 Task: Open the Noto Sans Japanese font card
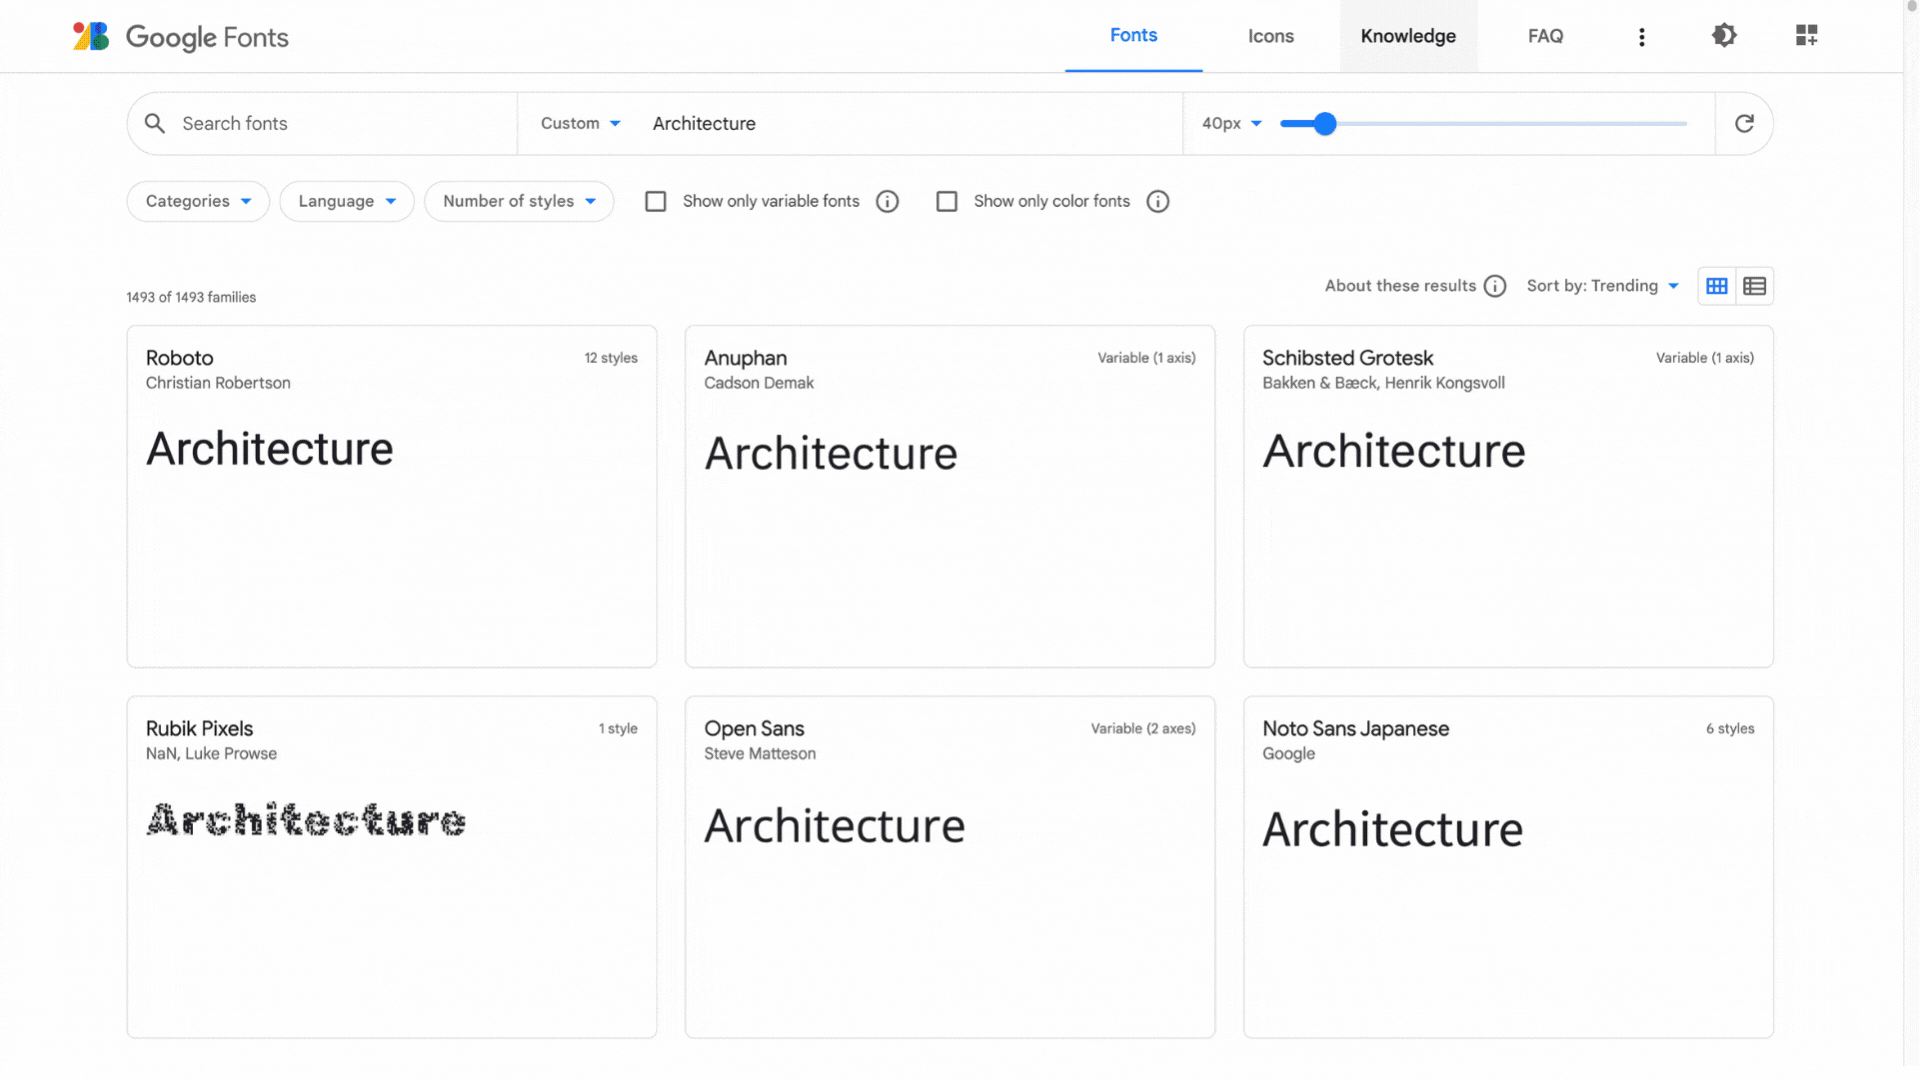[1508, 867]
